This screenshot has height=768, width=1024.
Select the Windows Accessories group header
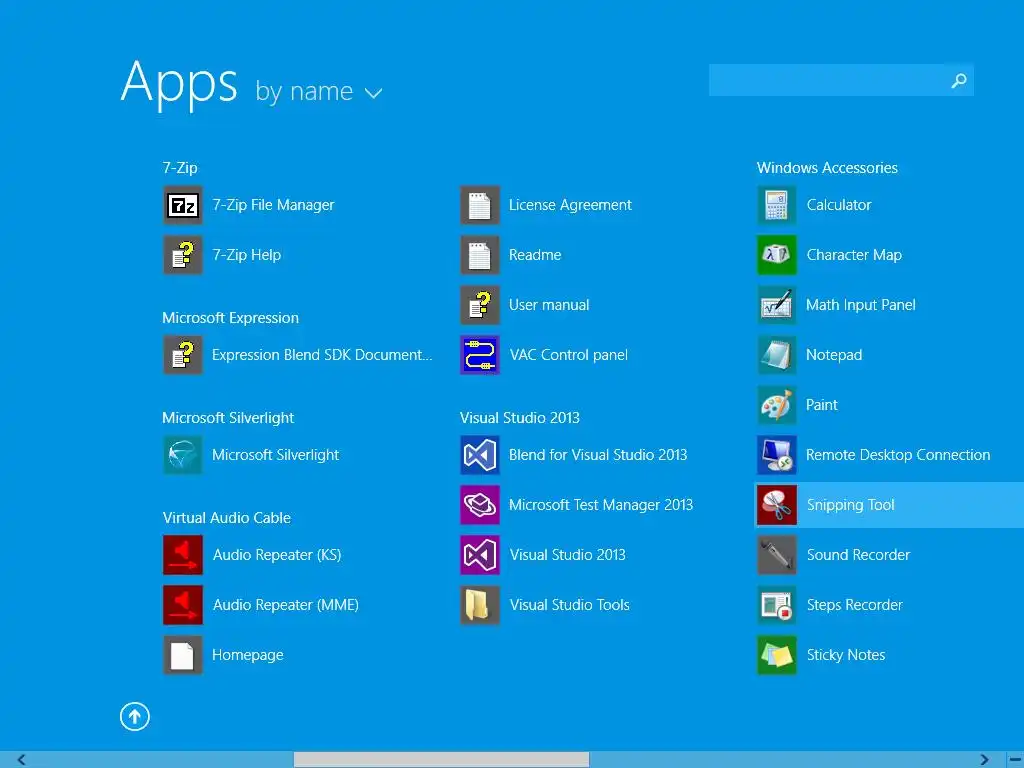827,168
